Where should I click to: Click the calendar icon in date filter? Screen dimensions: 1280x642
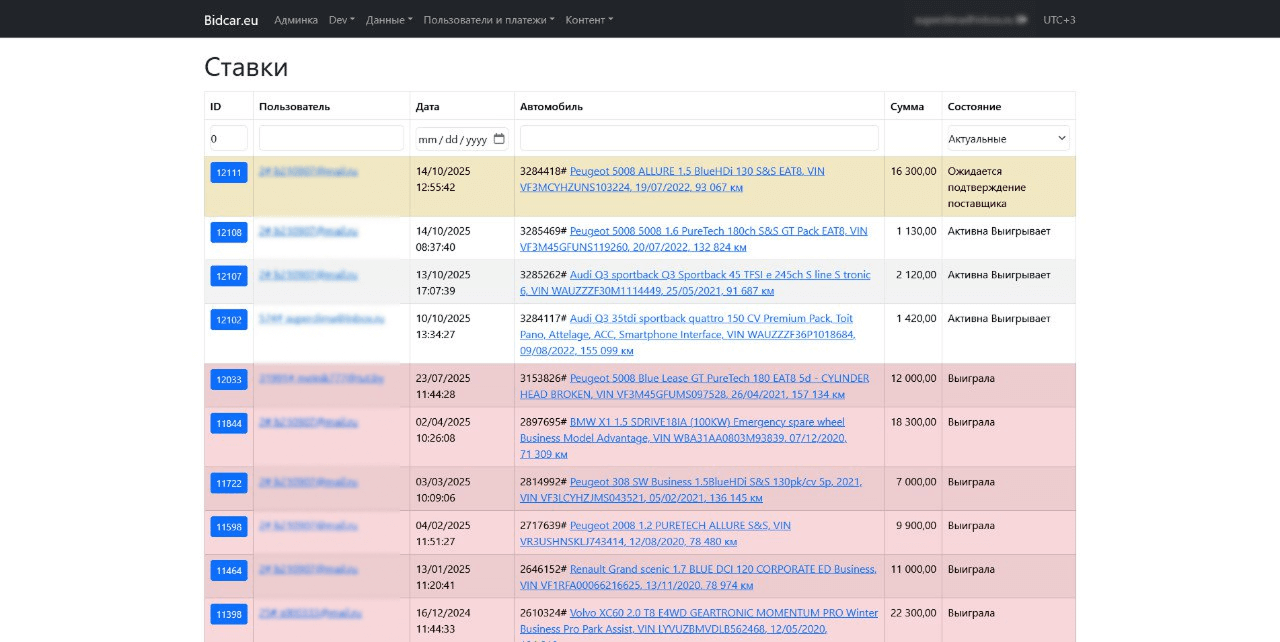(x=499, y=139)
